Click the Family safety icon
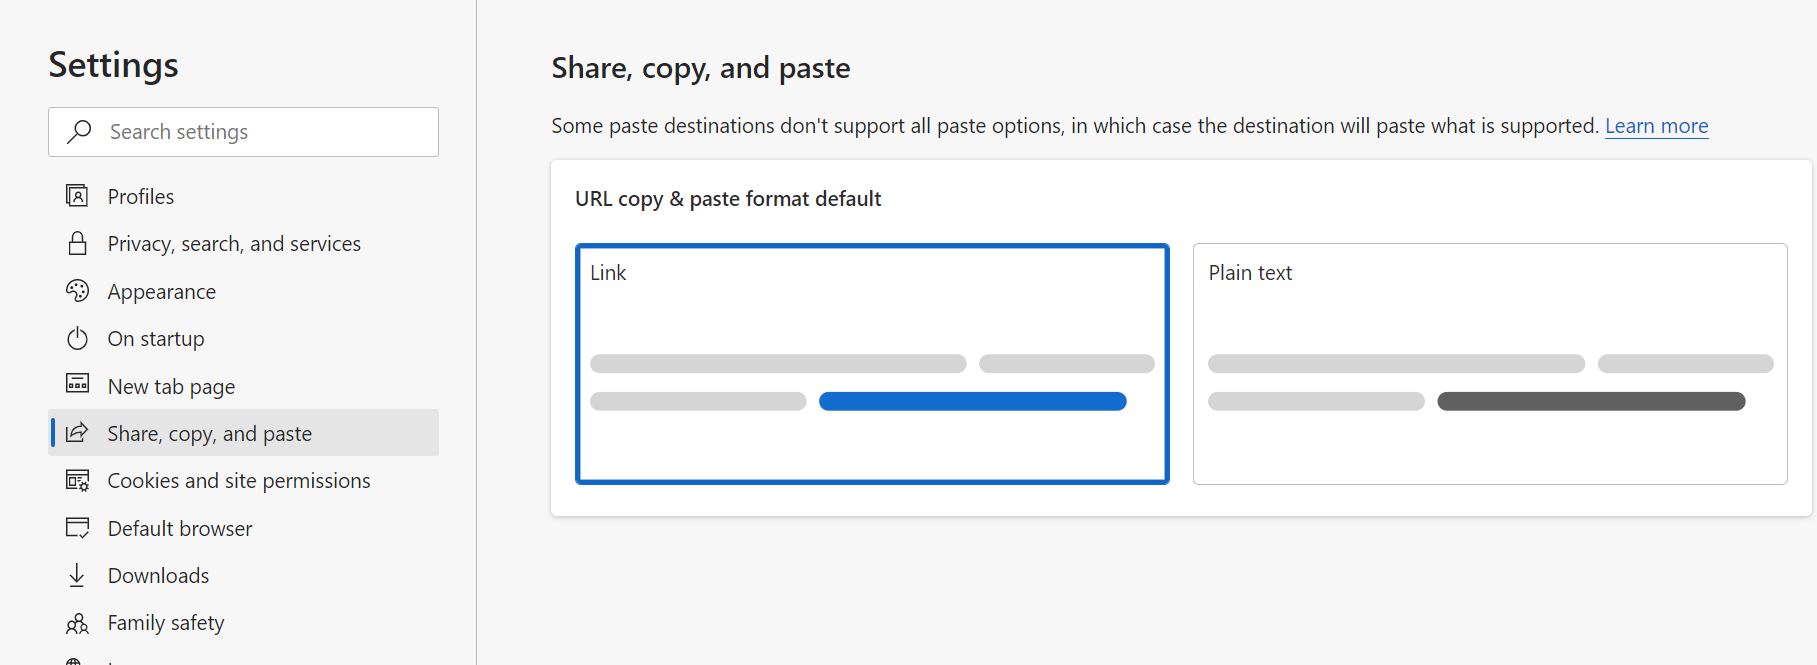Viewport: 1817px width, 665px height. (x=77, y=623)
